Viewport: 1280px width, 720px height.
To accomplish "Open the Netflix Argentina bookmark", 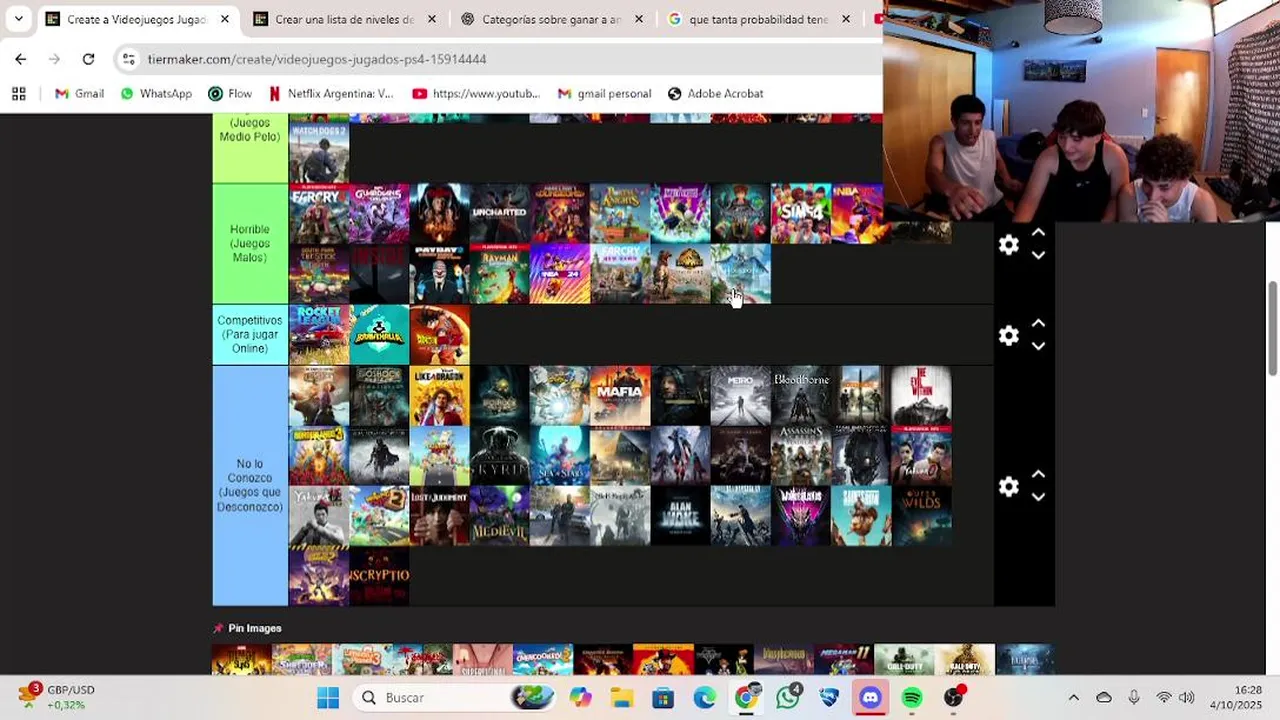I will pos(331,93).
